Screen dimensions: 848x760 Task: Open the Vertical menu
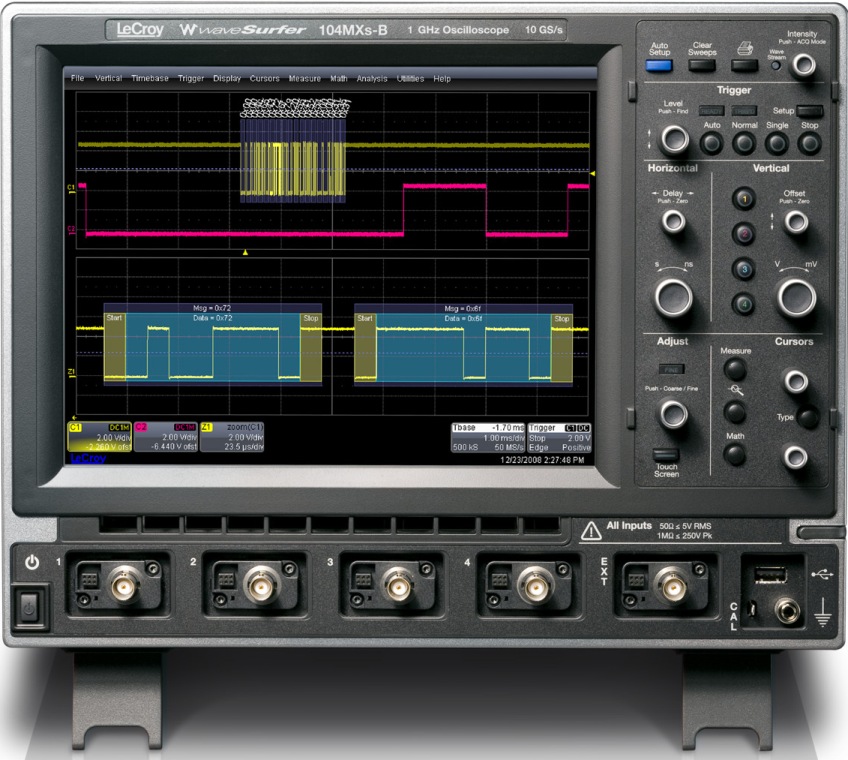coord(109,78)
